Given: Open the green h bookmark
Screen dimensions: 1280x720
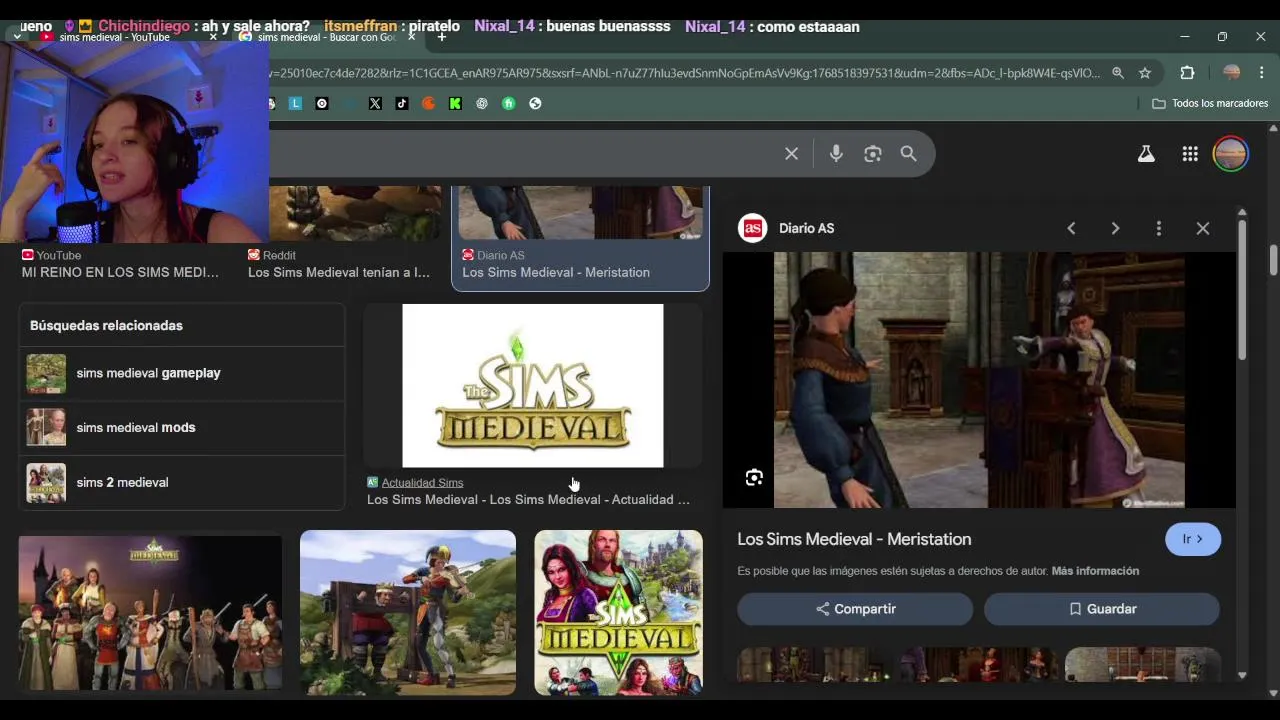Looking at the screenshot, I should [509, 103].
